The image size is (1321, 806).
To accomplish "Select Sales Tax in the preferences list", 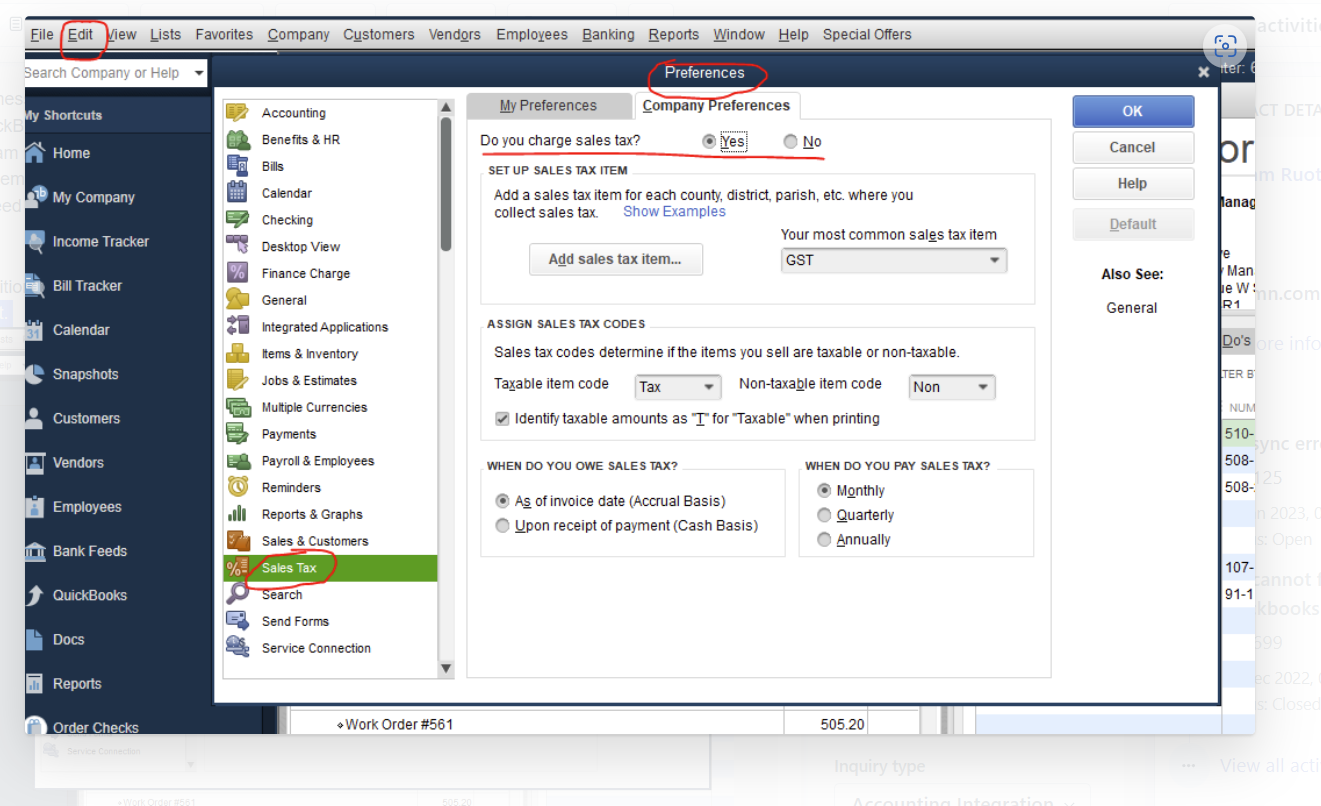I will (330, 568).
